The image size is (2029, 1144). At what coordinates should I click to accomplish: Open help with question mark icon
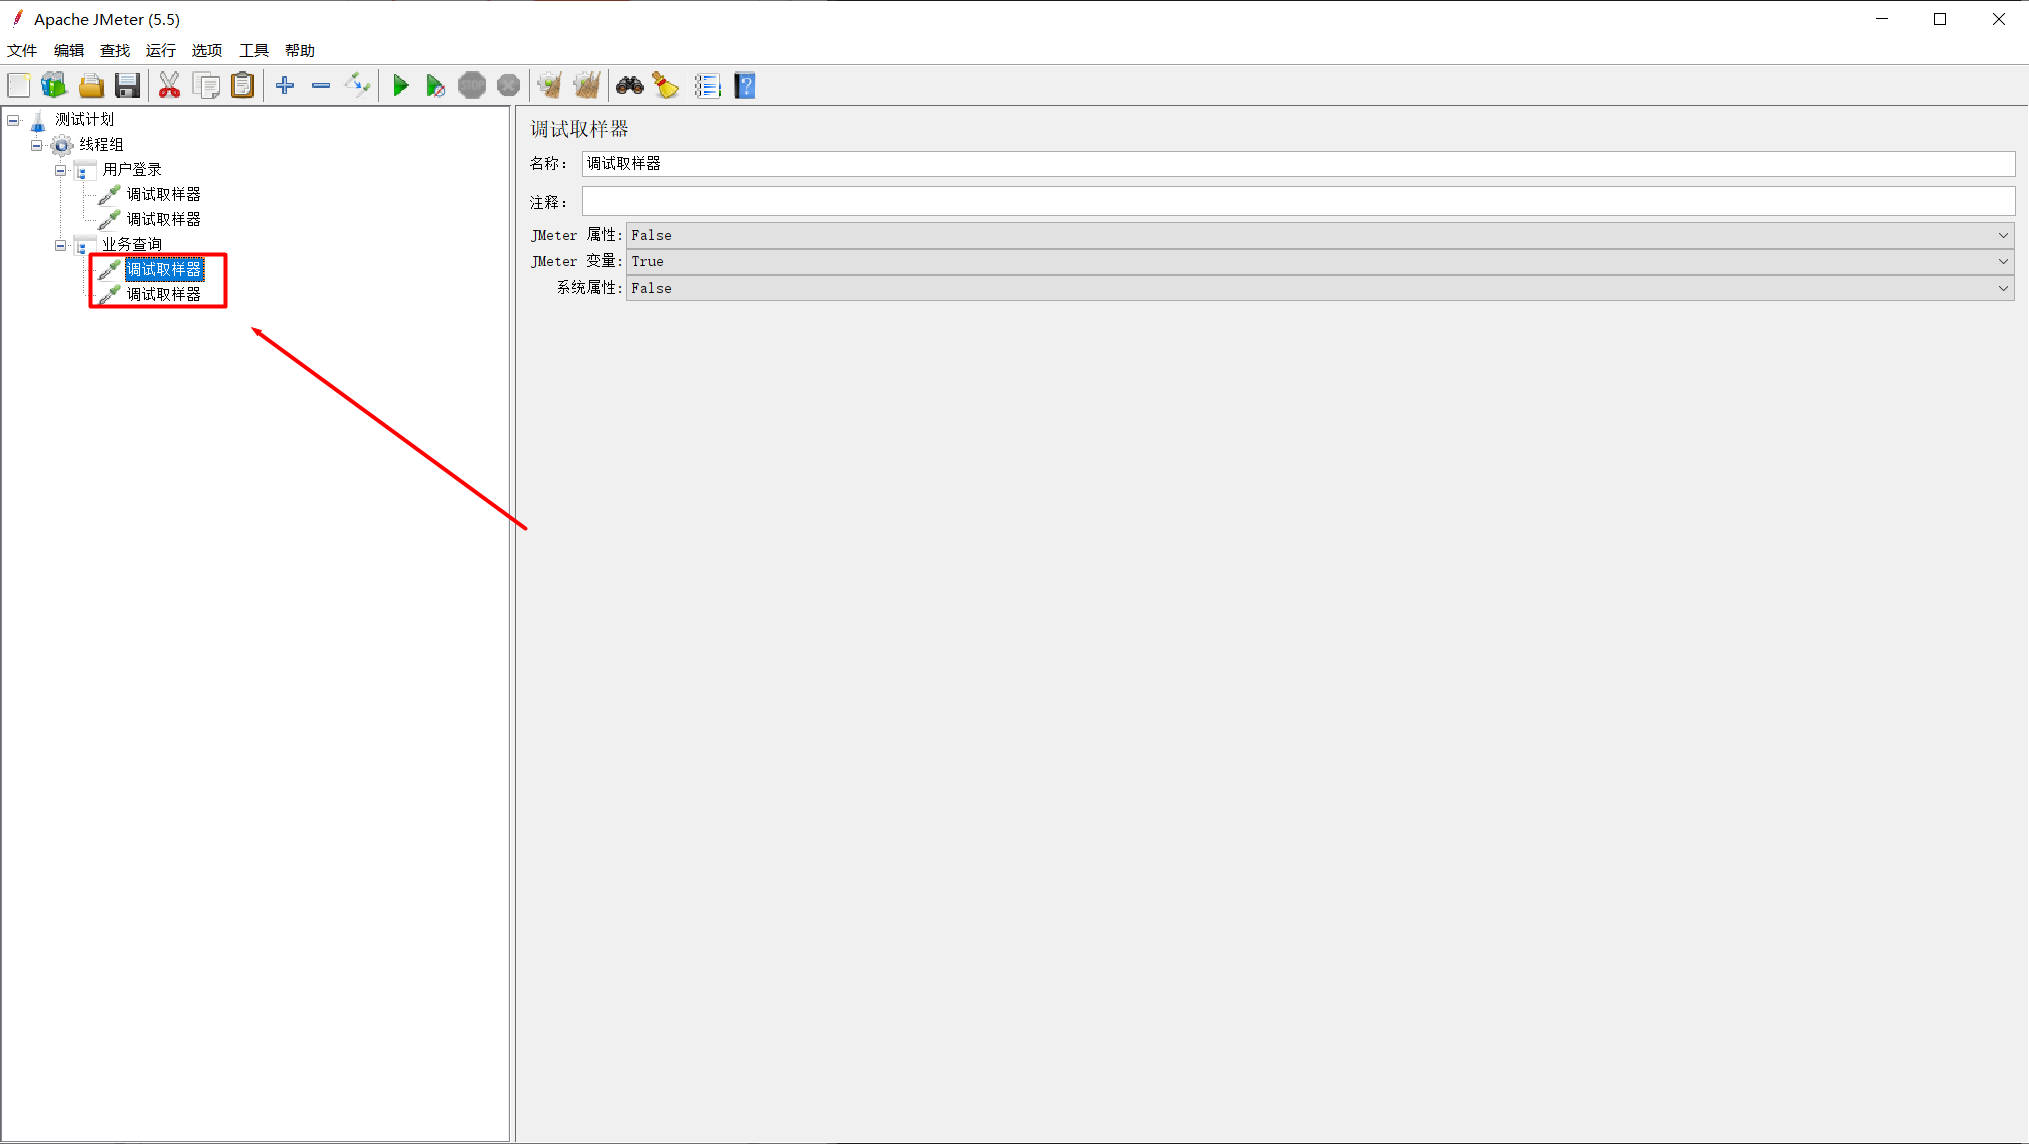click(x=745, y=86)
